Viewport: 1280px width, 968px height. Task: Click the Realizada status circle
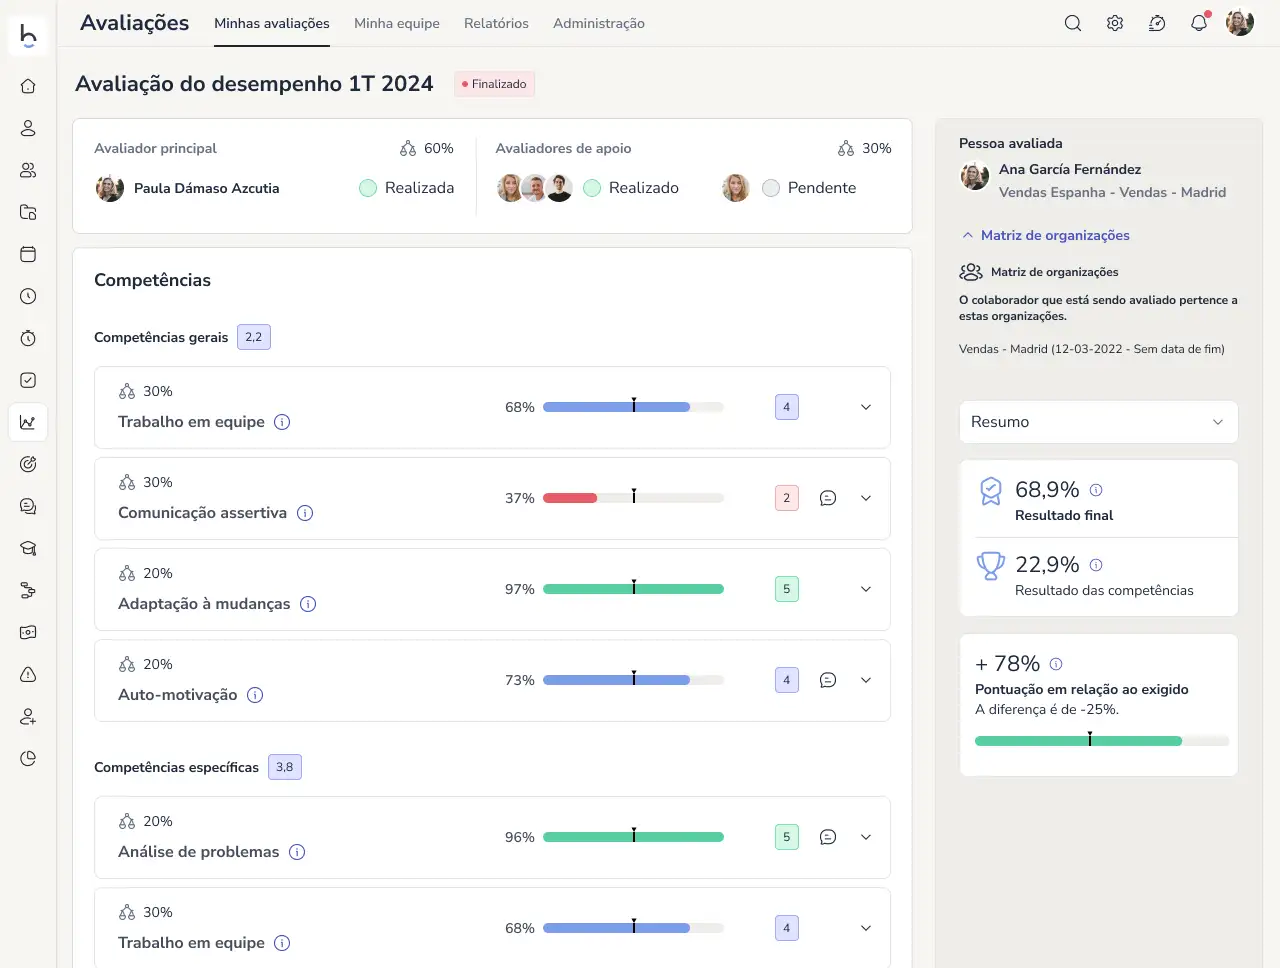click(x=368, y=188)
